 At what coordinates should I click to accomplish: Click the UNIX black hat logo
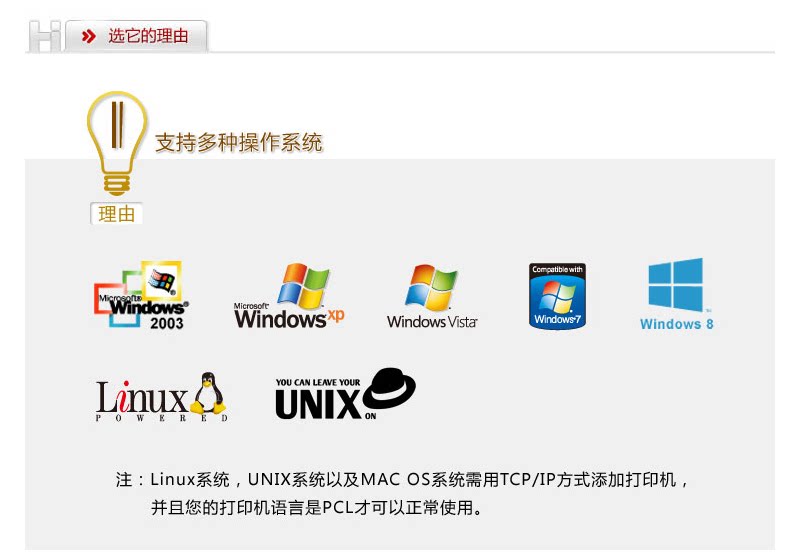[345, 394]
